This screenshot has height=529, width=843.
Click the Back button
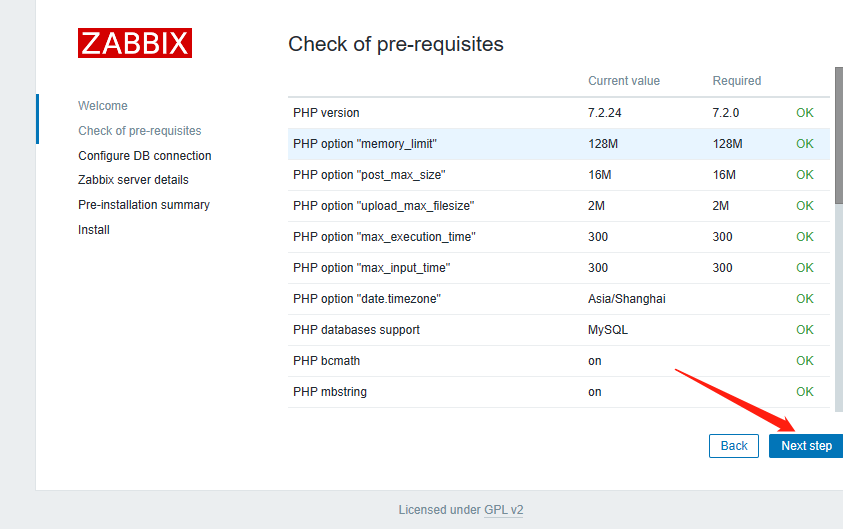tap(734, 446)
